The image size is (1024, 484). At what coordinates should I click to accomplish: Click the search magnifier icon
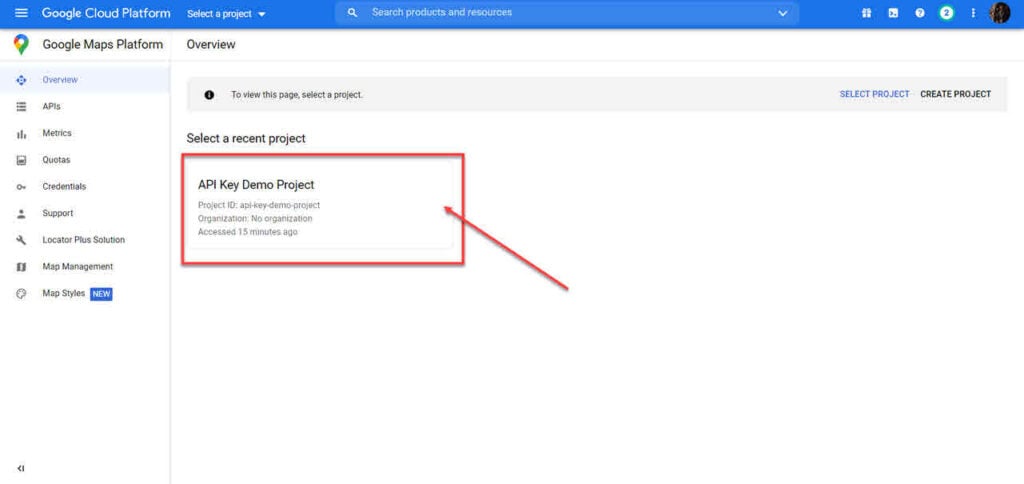click(x=353, y=13)
